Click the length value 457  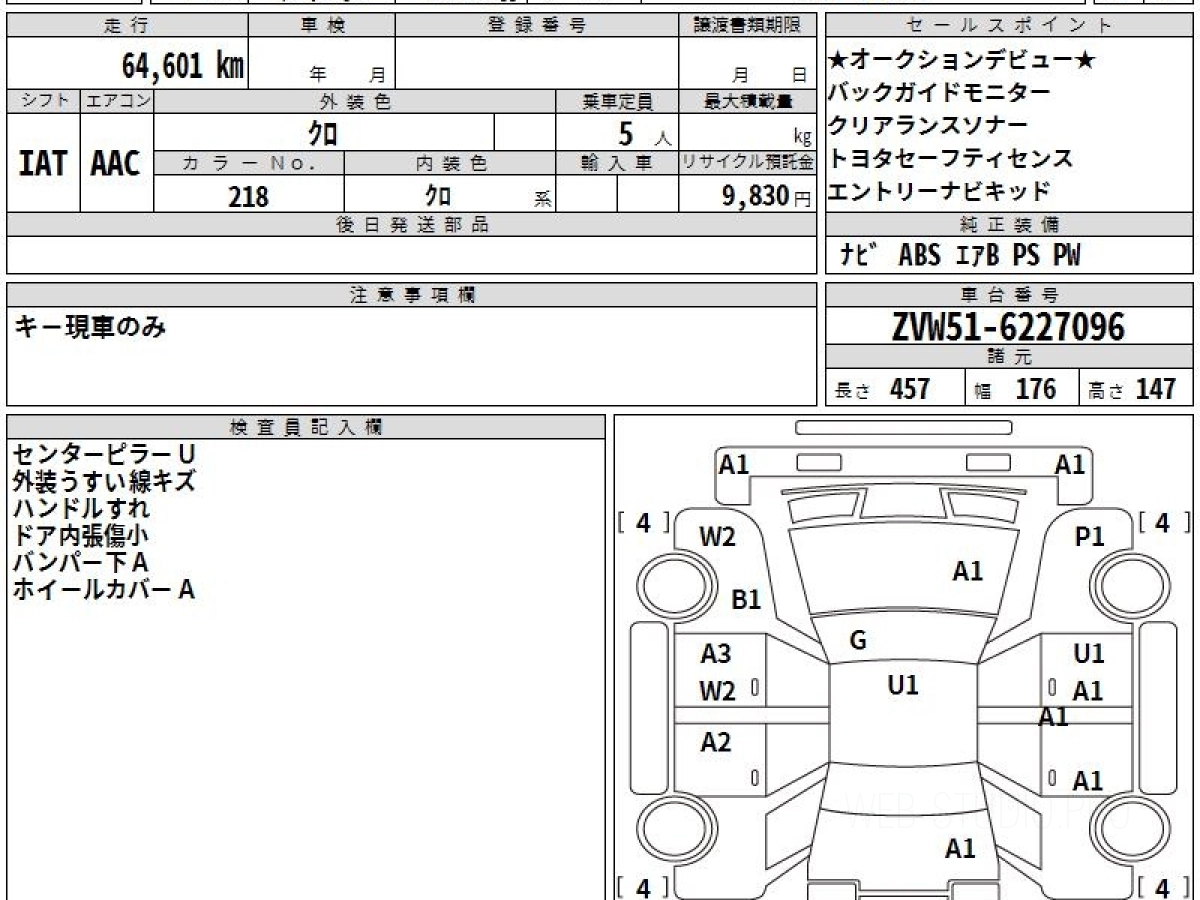[x=910, y=389]
